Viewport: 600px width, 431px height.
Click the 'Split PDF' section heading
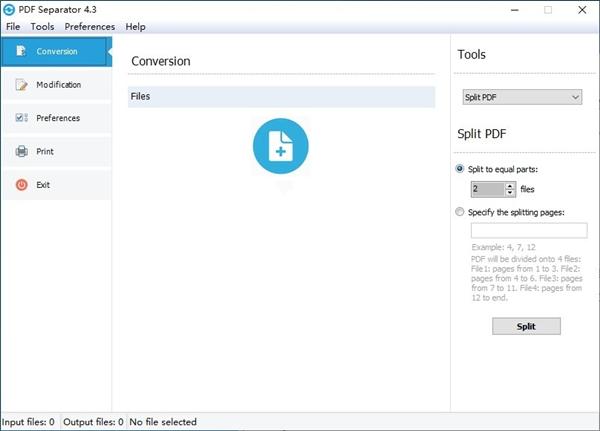[x=482, y=134]
